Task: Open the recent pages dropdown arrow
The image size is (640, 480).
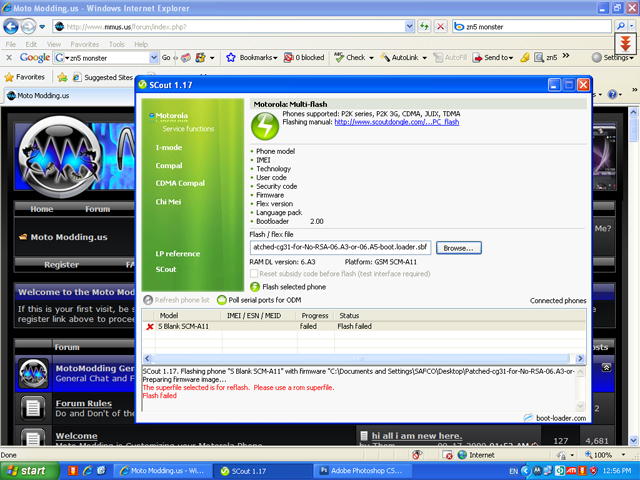Action: [42, 27]
